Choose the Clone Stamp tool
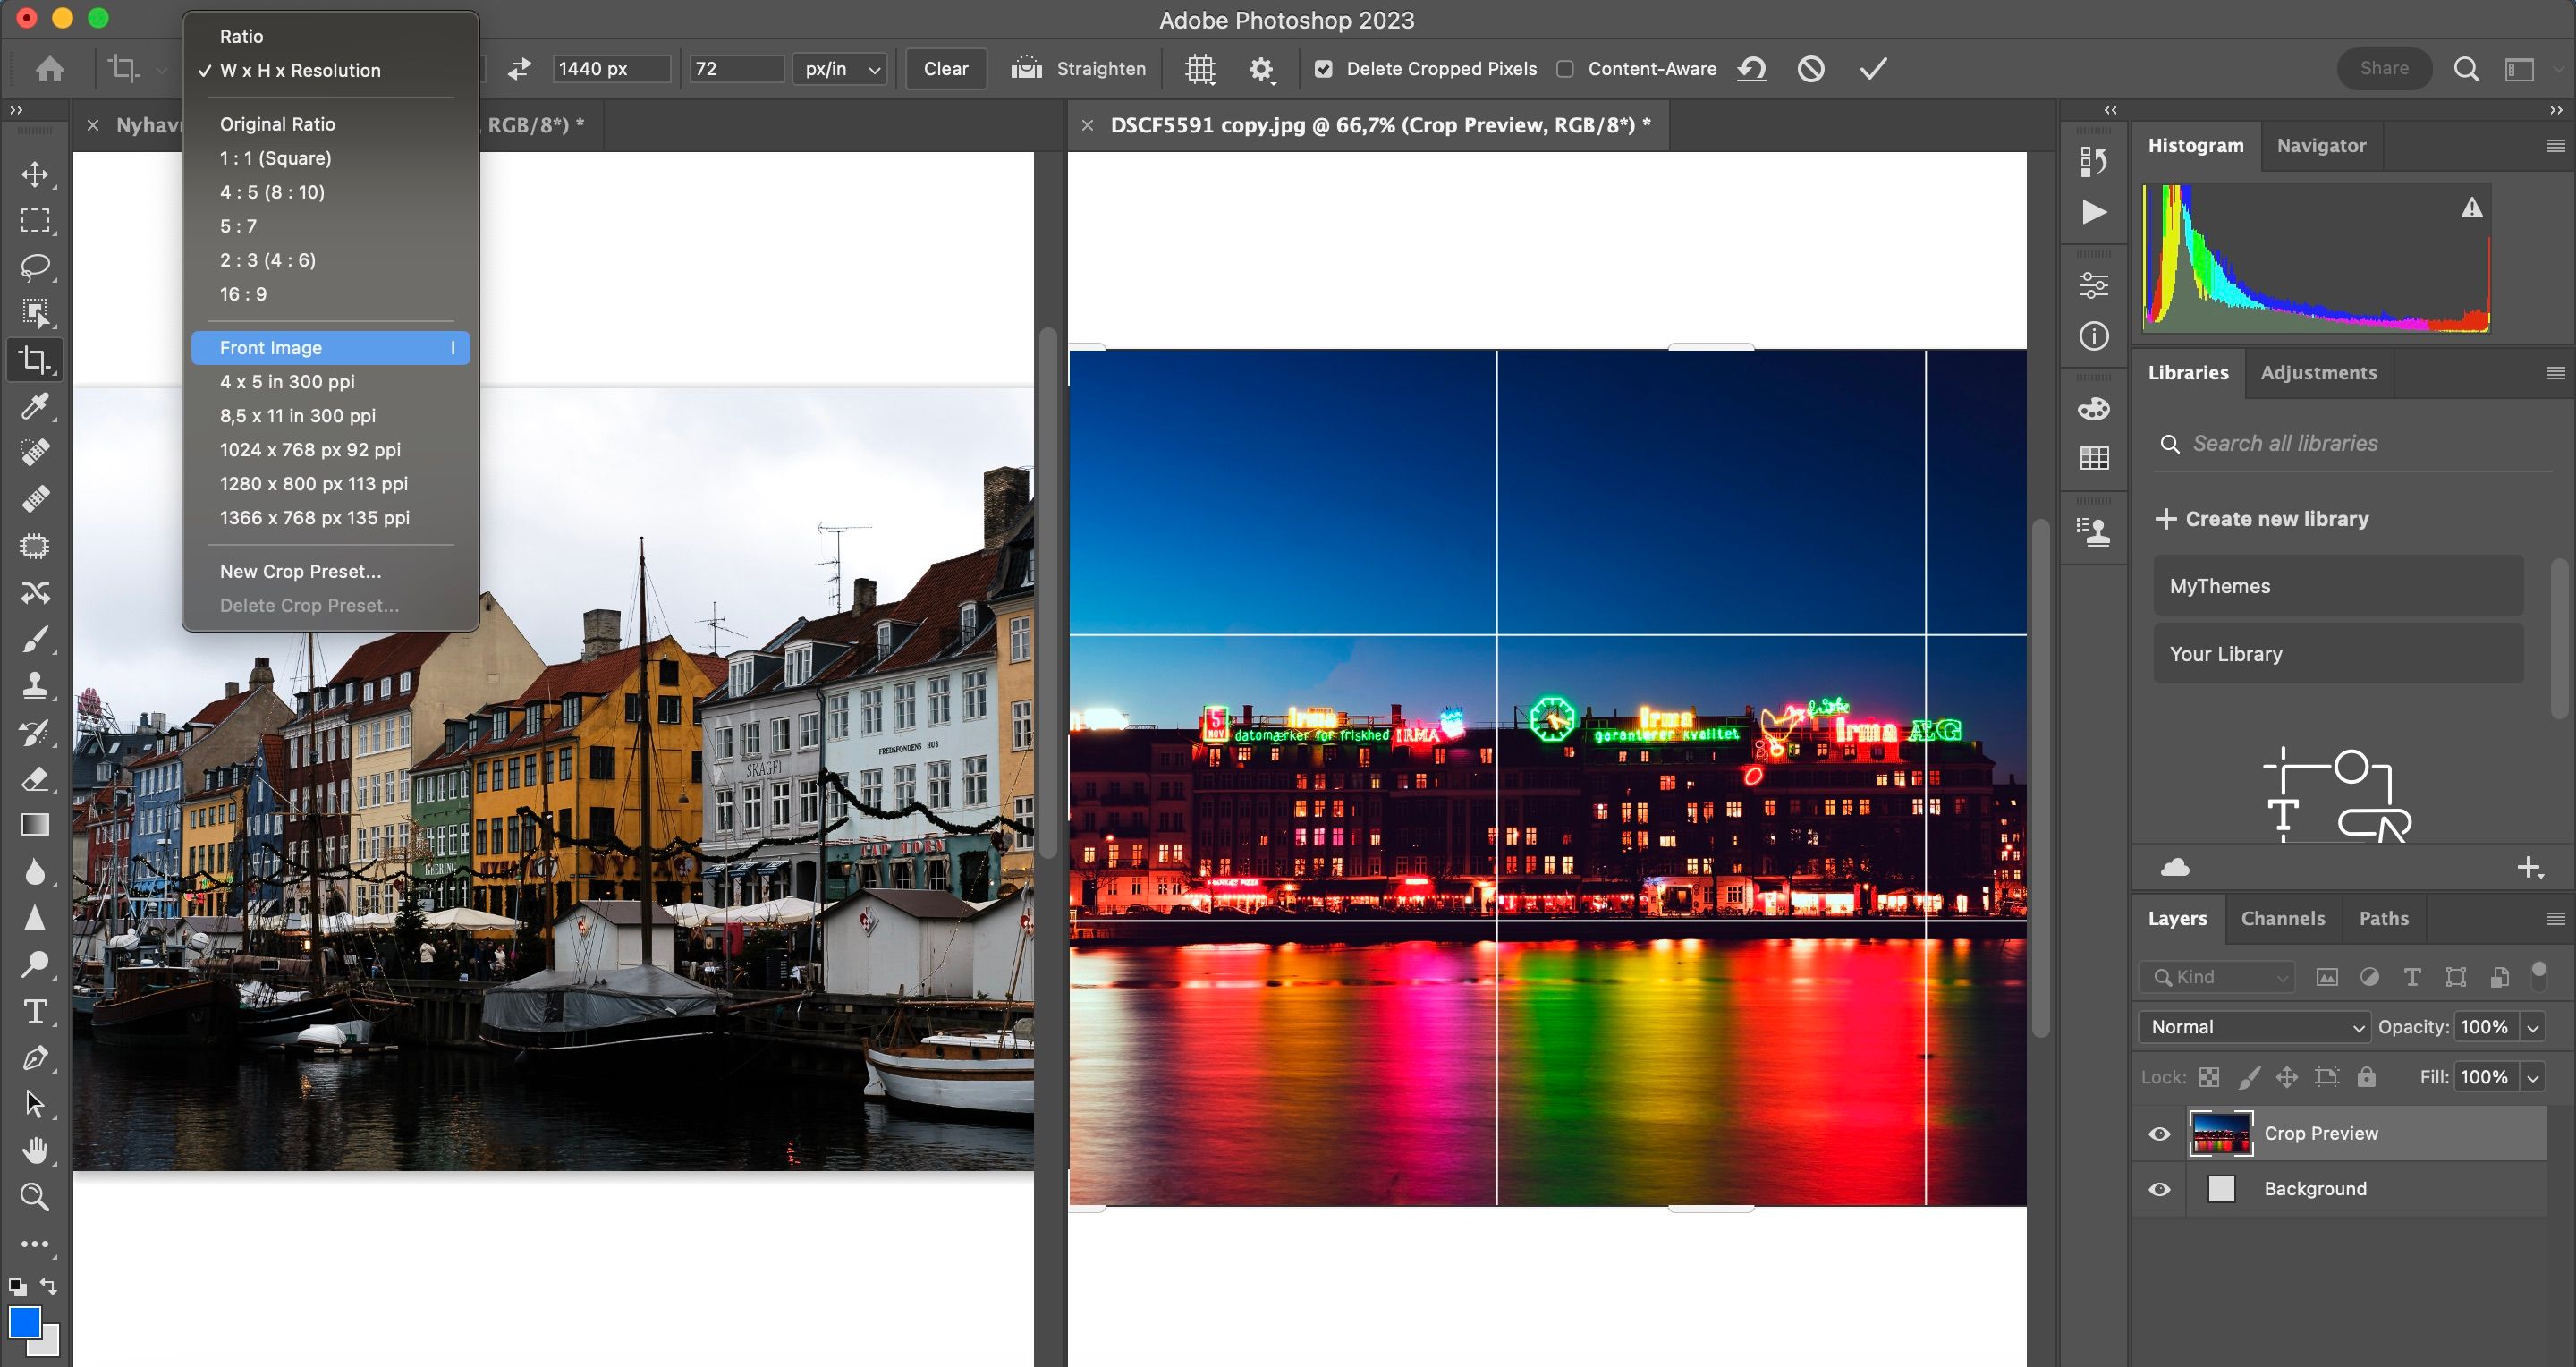This screenshot has height=1367, width=2576. pos(35,685)
